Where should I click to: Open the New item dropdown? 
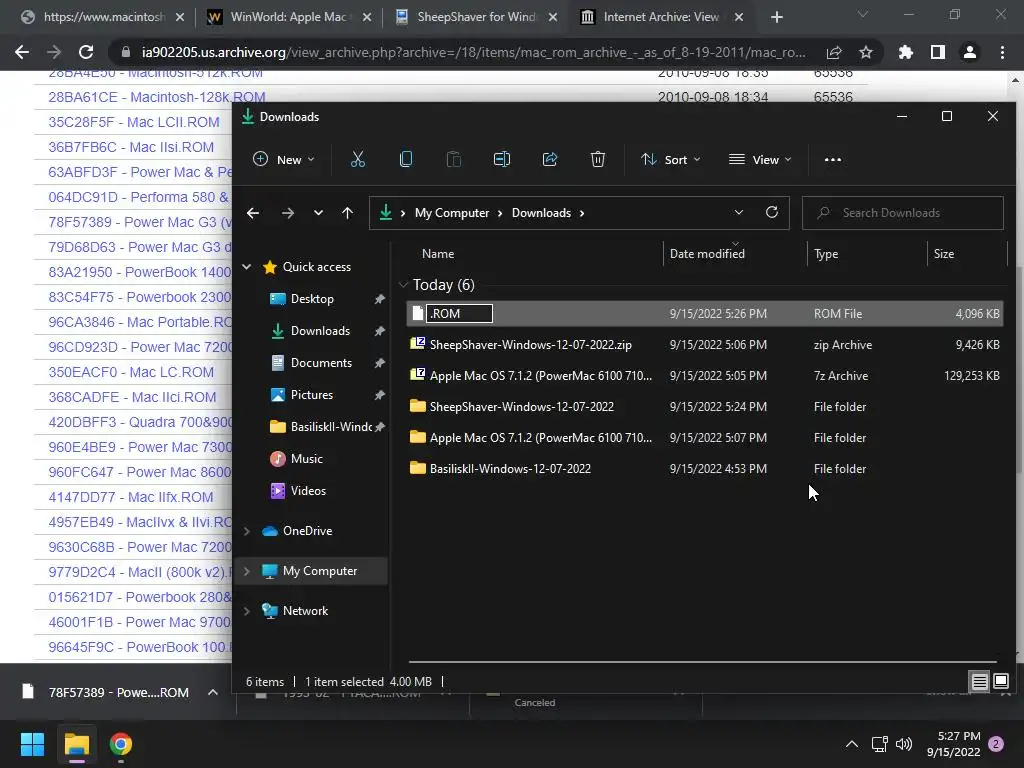(x=283, y=159)
